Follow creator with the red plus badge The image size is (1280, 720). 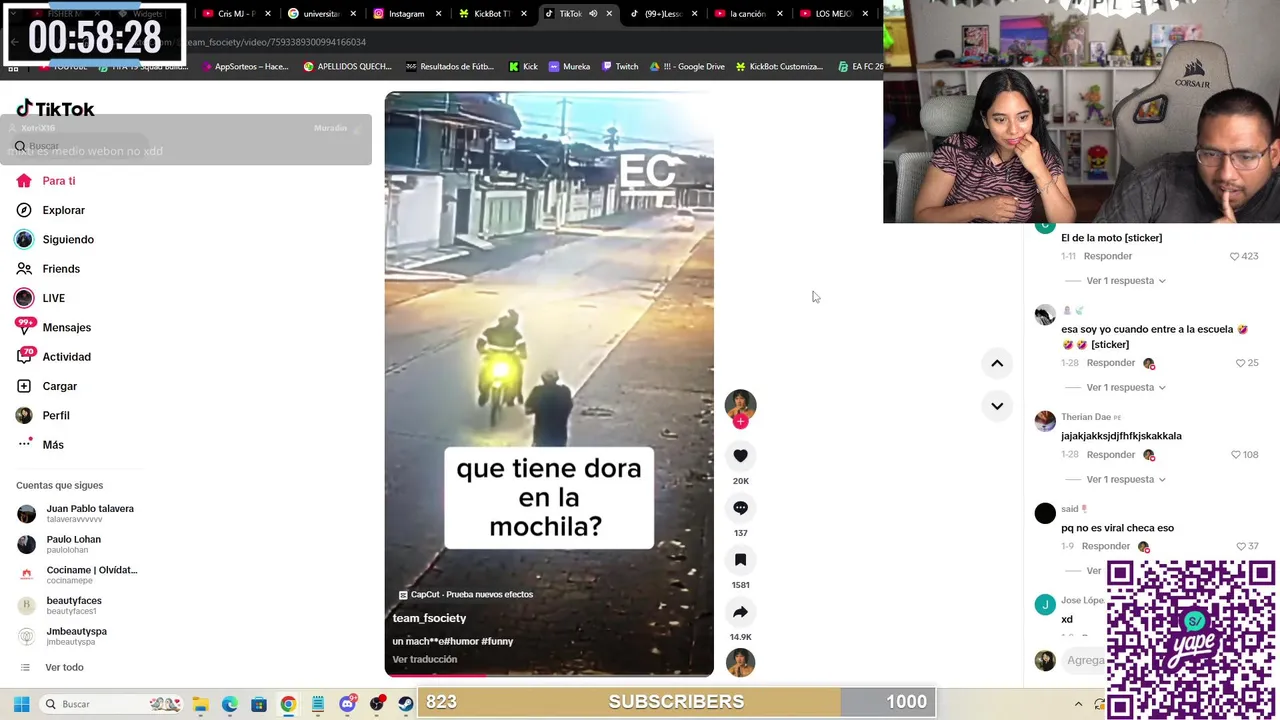coord(740,422)
